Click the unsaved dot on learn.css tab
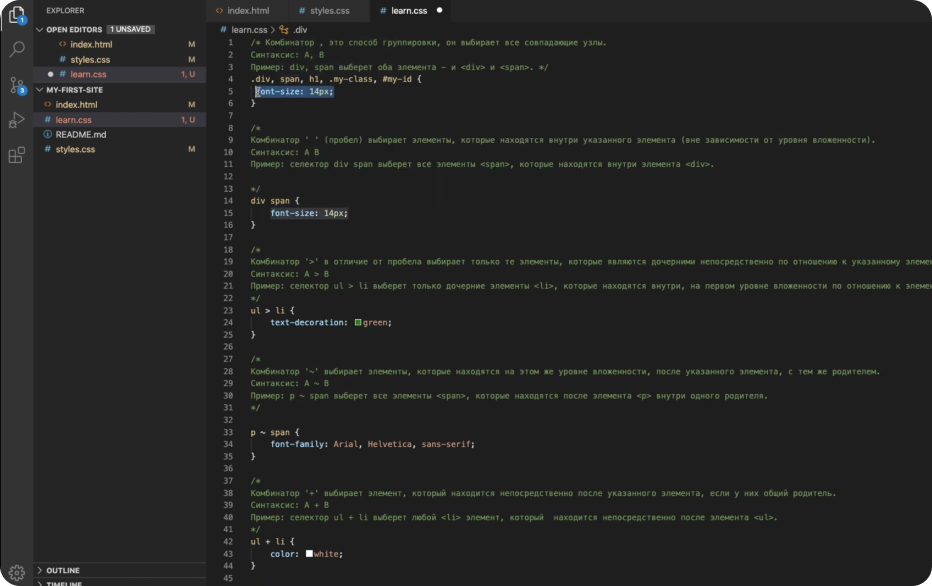 click(439, 10)
